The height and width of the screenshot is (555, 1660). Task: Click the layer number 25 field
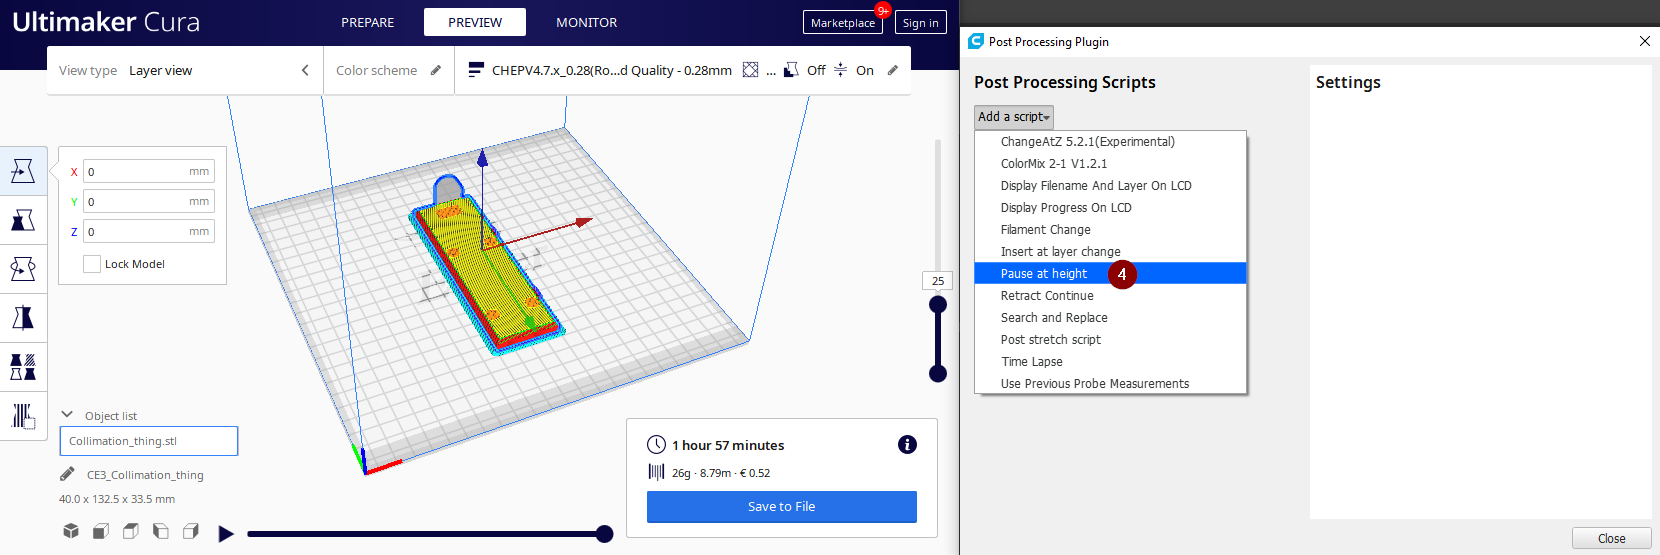pos(938,281)
